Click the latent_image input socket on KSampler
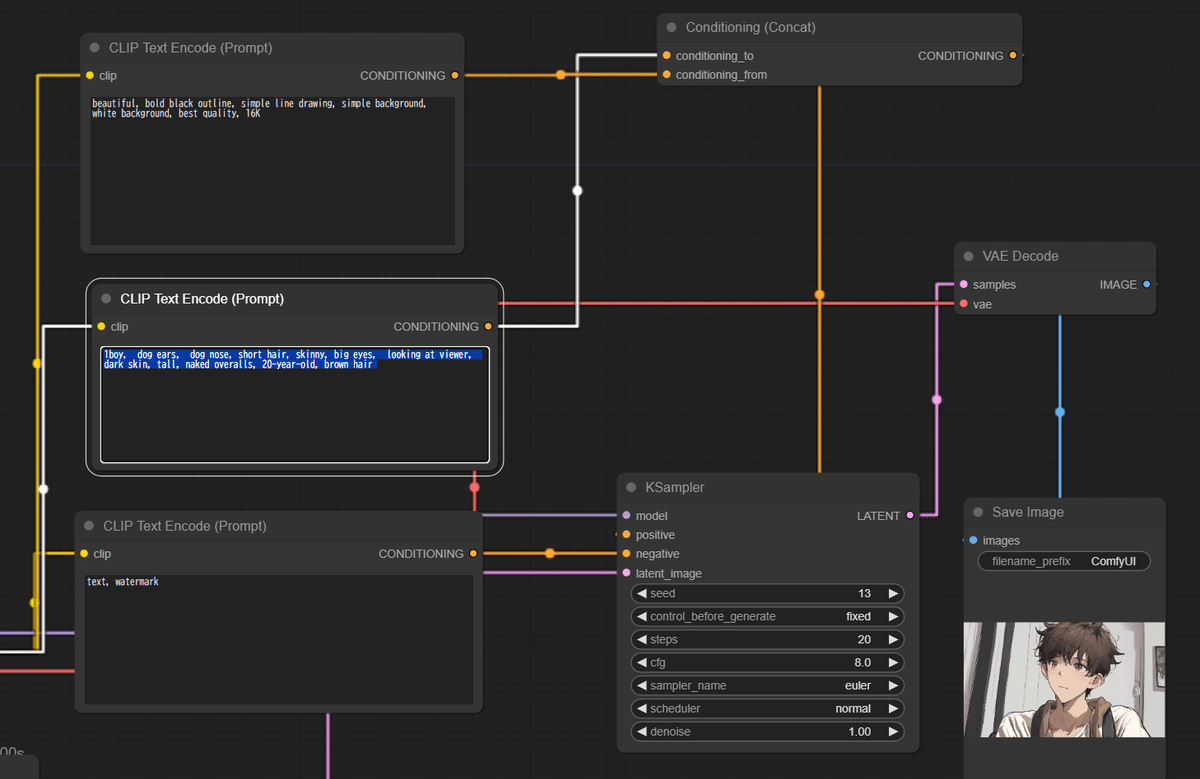Screen dimensions: 1200x779 point(626,574)
